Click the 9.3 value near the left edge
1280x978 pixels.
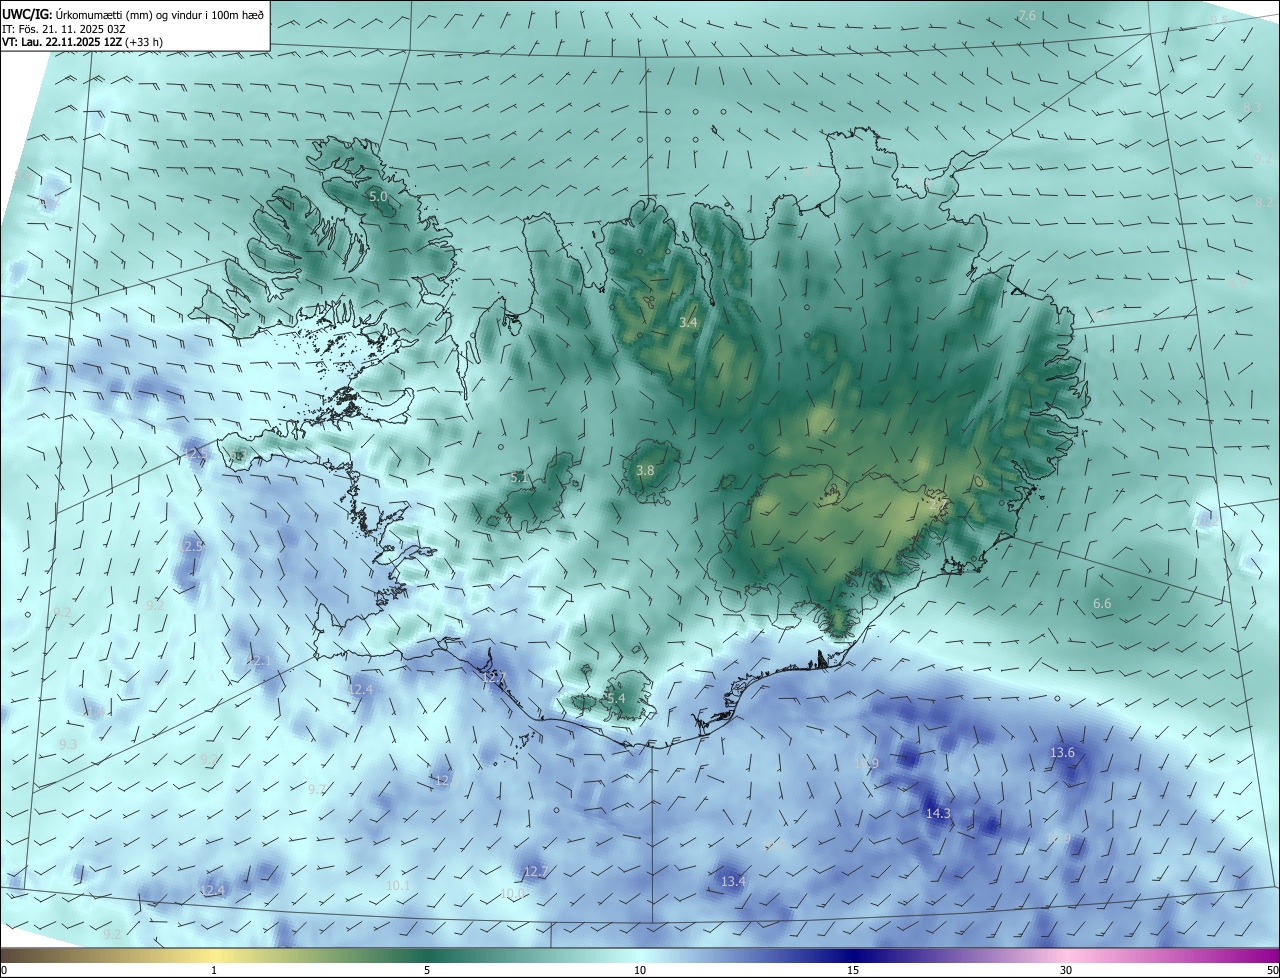pos(68,744)
